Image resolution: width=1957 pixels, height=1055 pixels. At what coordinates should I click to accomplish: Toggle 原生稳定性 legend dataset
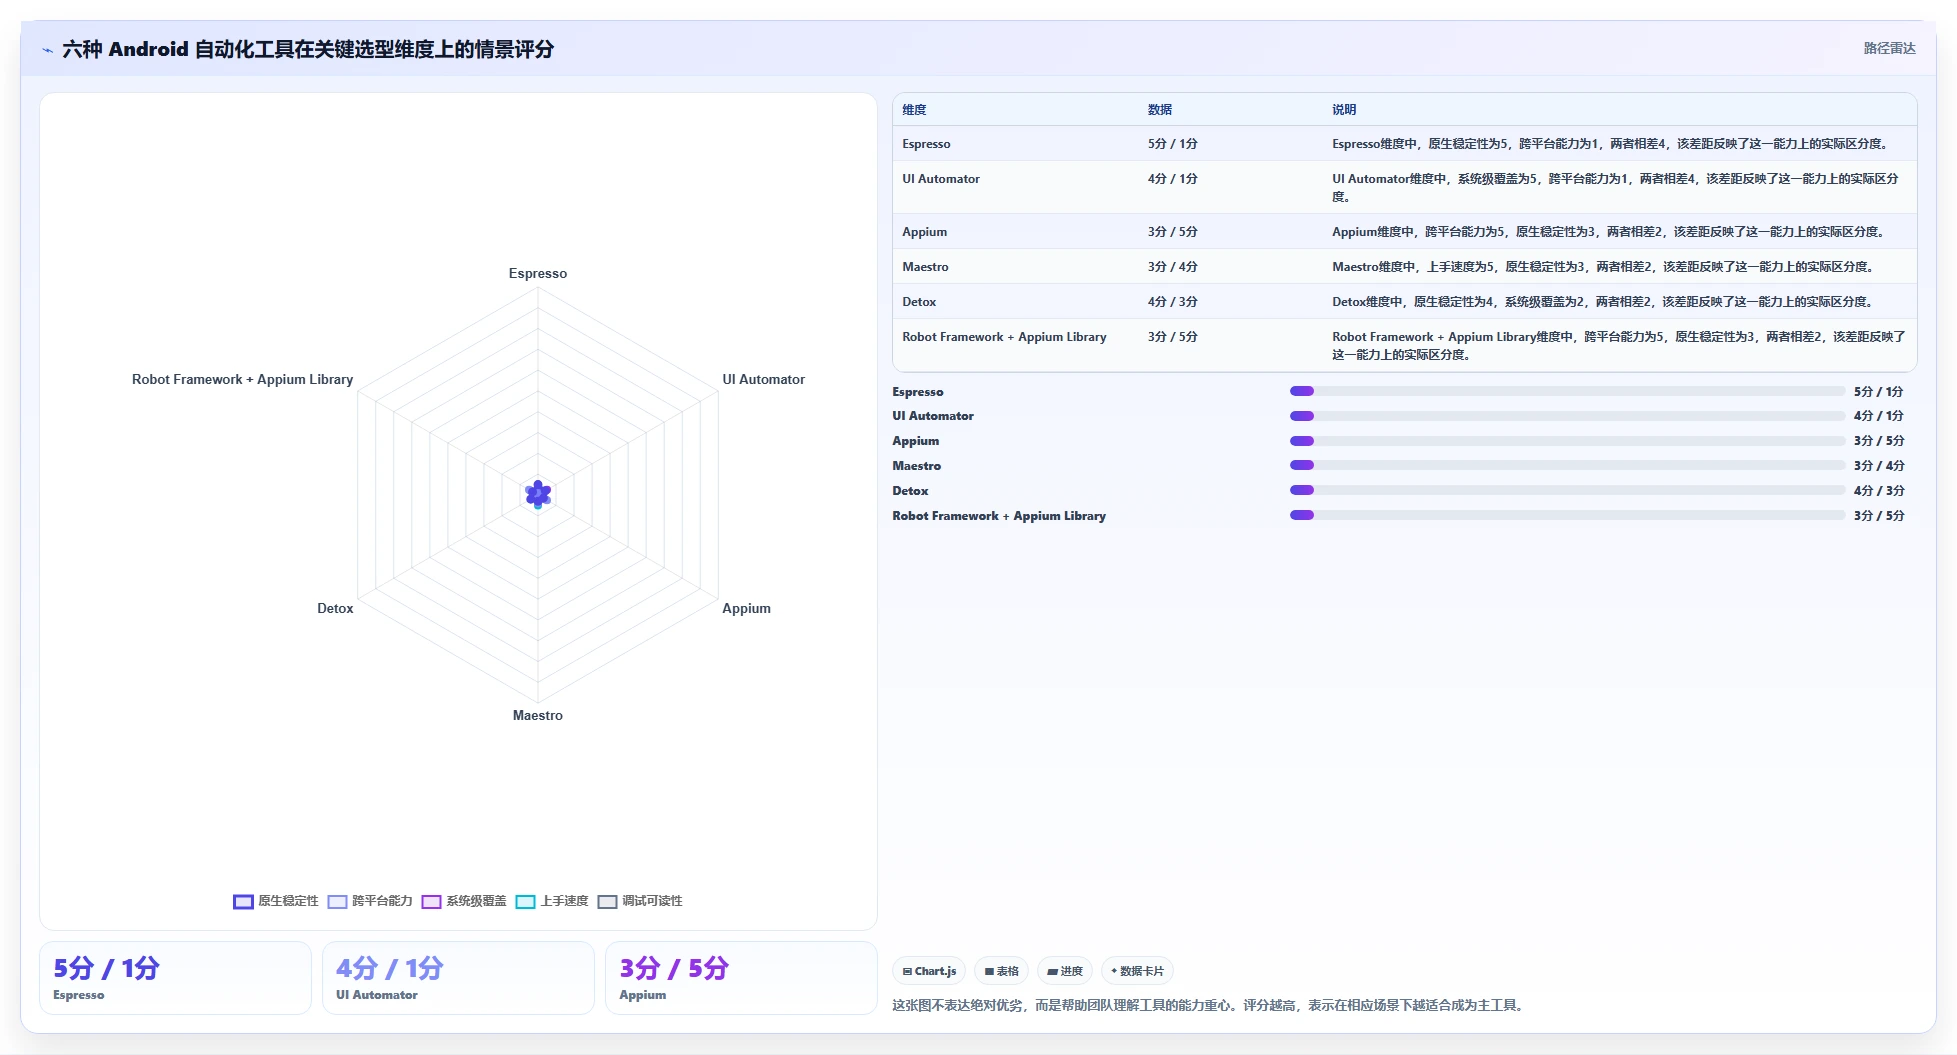coord(276,901)
